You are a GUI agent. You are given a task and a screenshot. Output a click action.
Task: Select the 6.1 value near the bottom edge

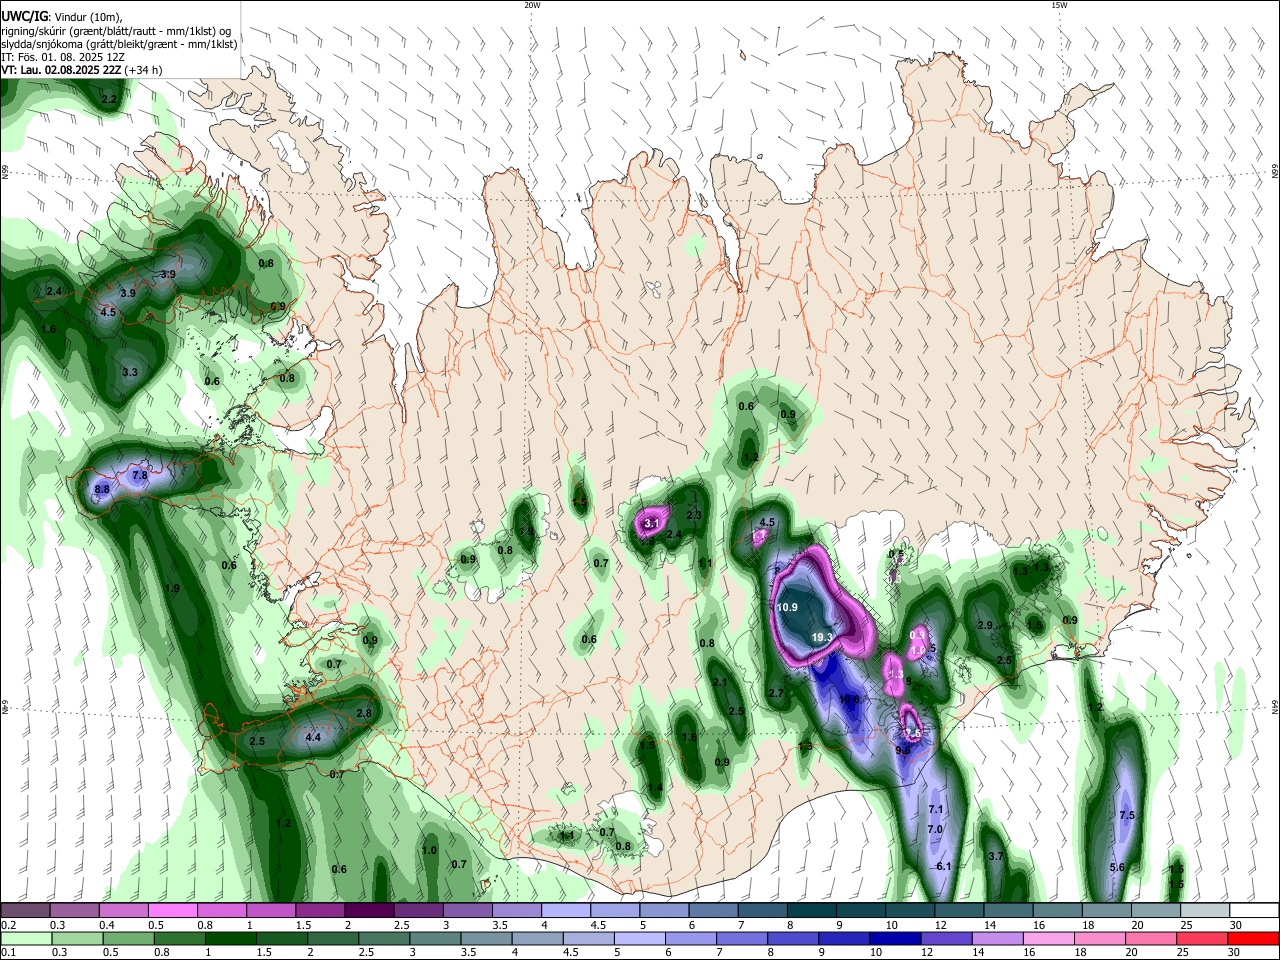tap(943, 866)
